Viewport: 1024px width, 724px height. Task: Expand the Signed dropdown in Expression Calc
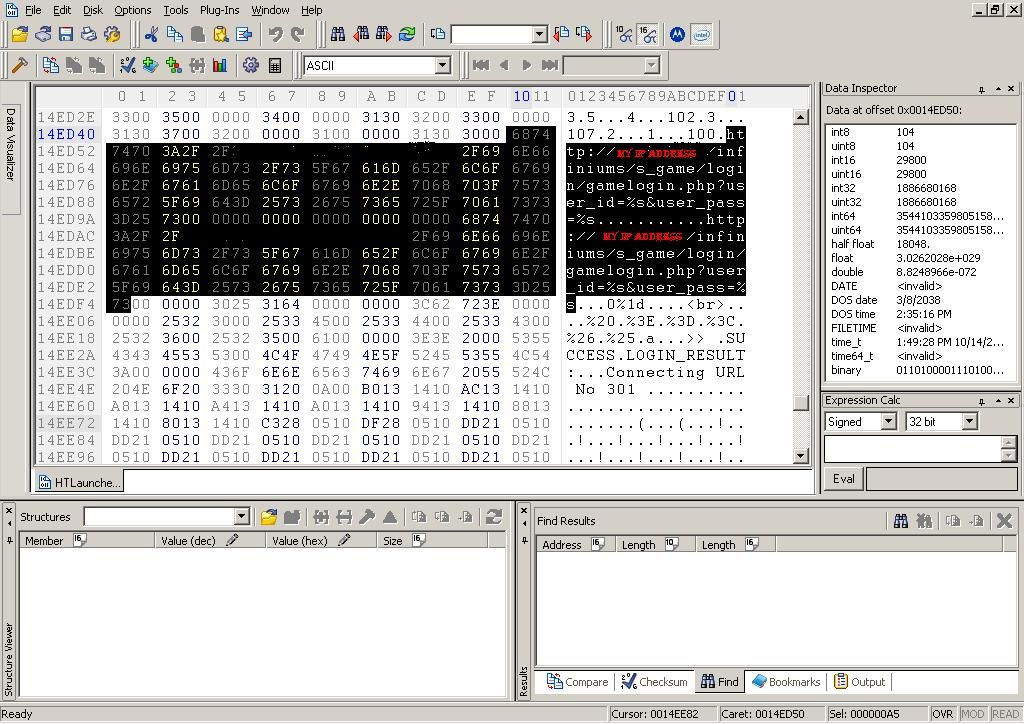pos(888,422)
